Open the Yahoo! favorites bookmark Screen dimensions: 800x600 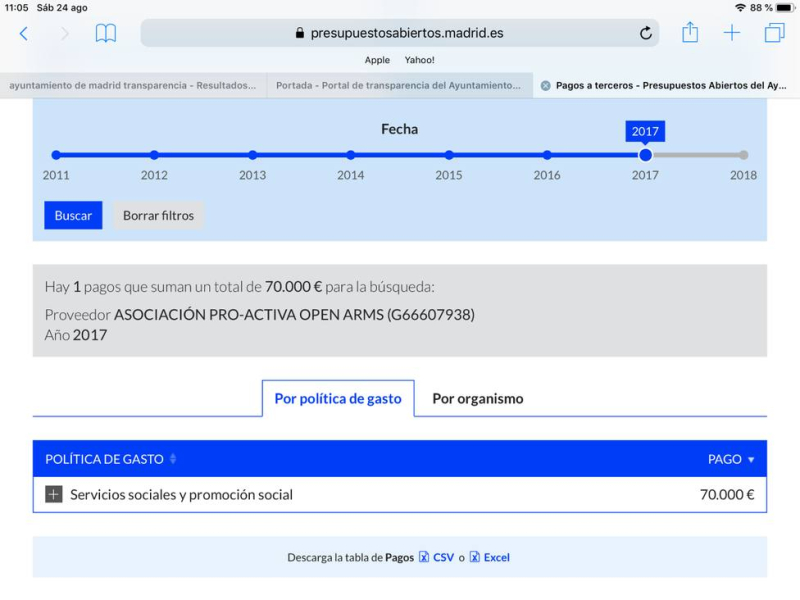[419, 60]
